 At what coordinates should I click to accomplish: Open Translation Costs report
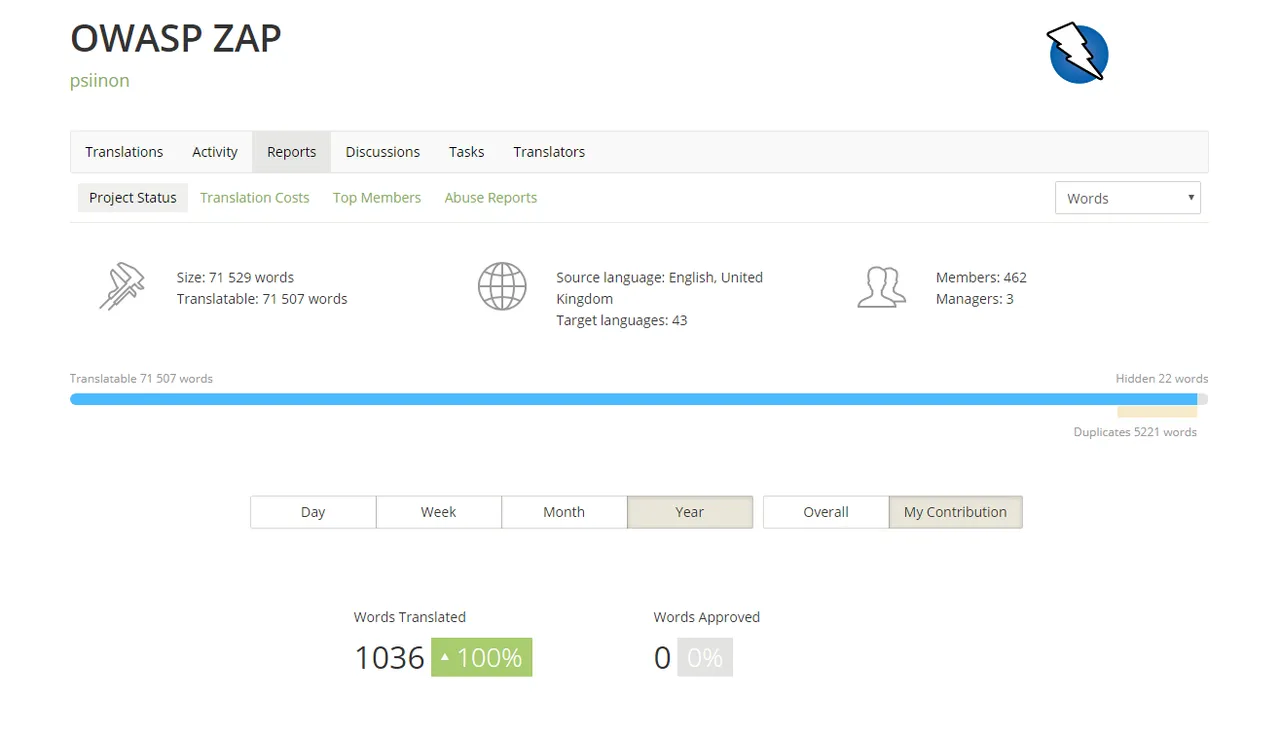point(255,198)
